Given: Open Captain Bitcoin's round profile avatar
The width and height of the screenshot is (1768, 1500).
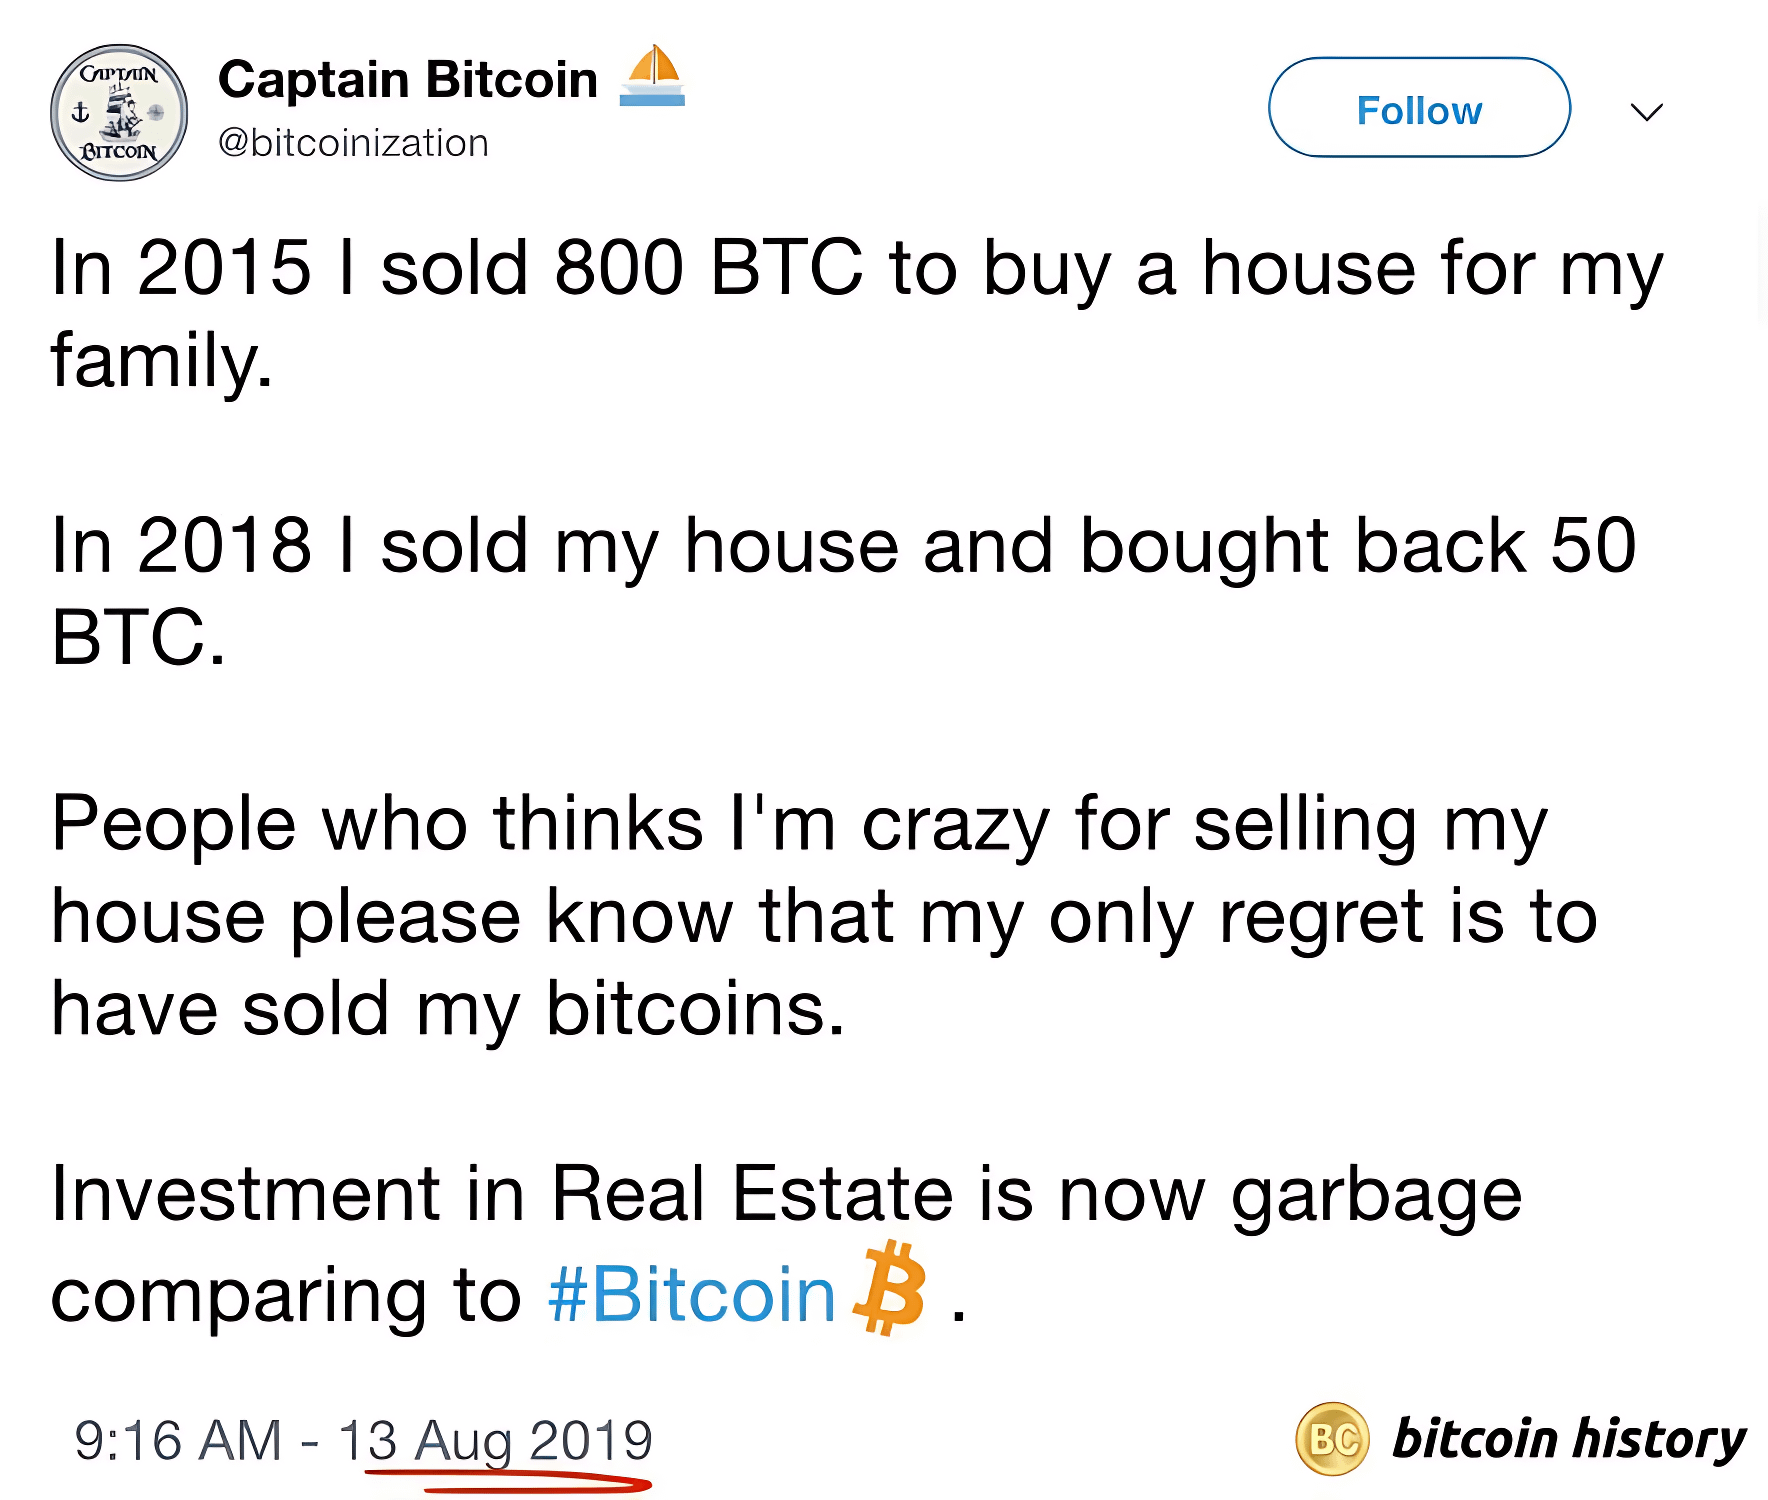Looking at the screenshot, I should coord(119,113).
